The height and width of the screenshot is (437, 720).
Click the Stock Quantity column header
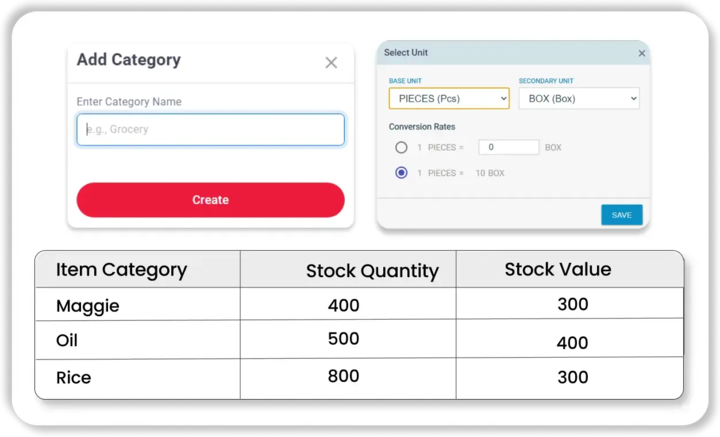coord(372,271)
